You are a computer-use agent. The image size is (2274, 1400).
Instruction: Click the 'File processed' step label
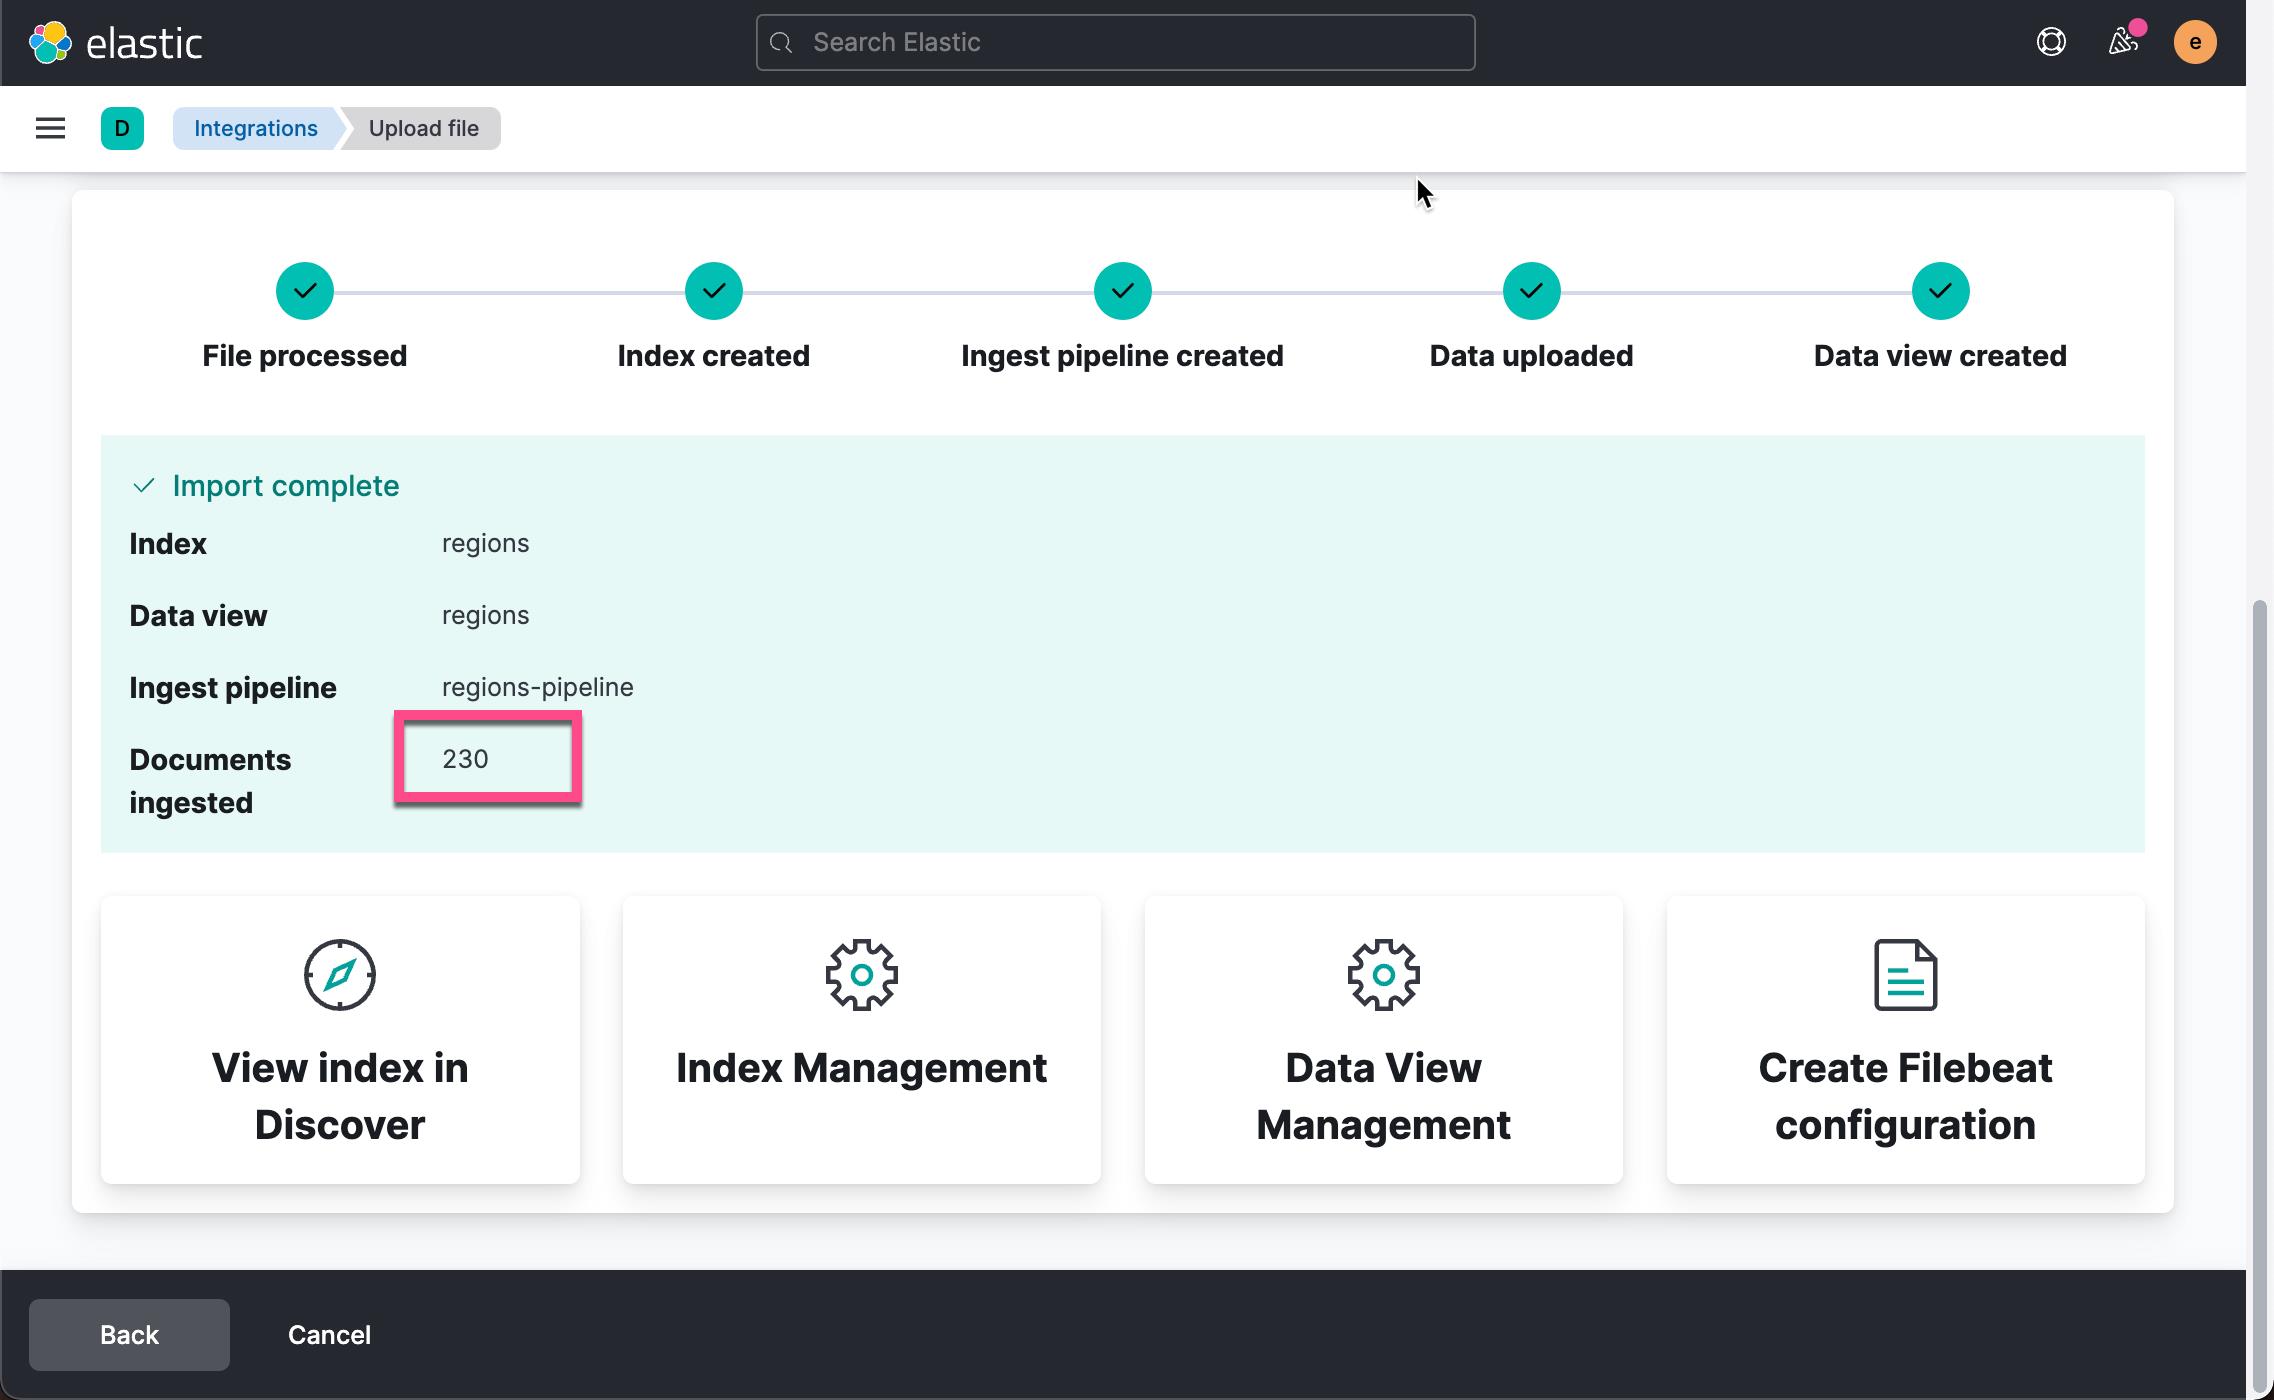coord(305,356)
